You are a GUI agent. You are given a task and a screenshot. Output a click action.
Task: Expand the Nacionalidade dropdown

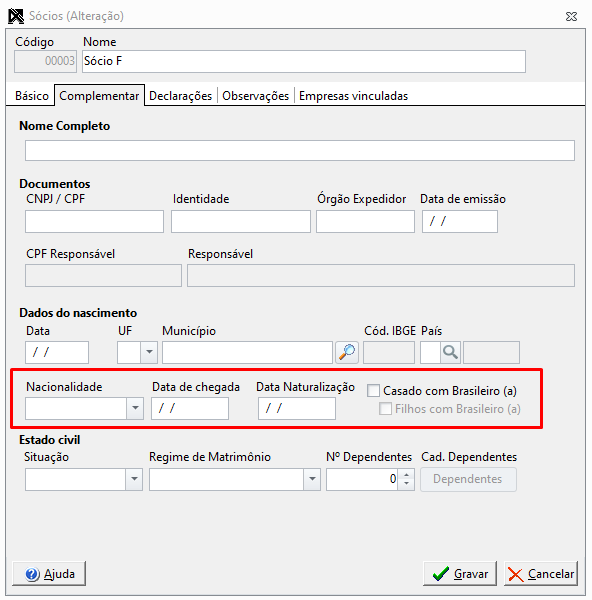(x=135, y=408)
